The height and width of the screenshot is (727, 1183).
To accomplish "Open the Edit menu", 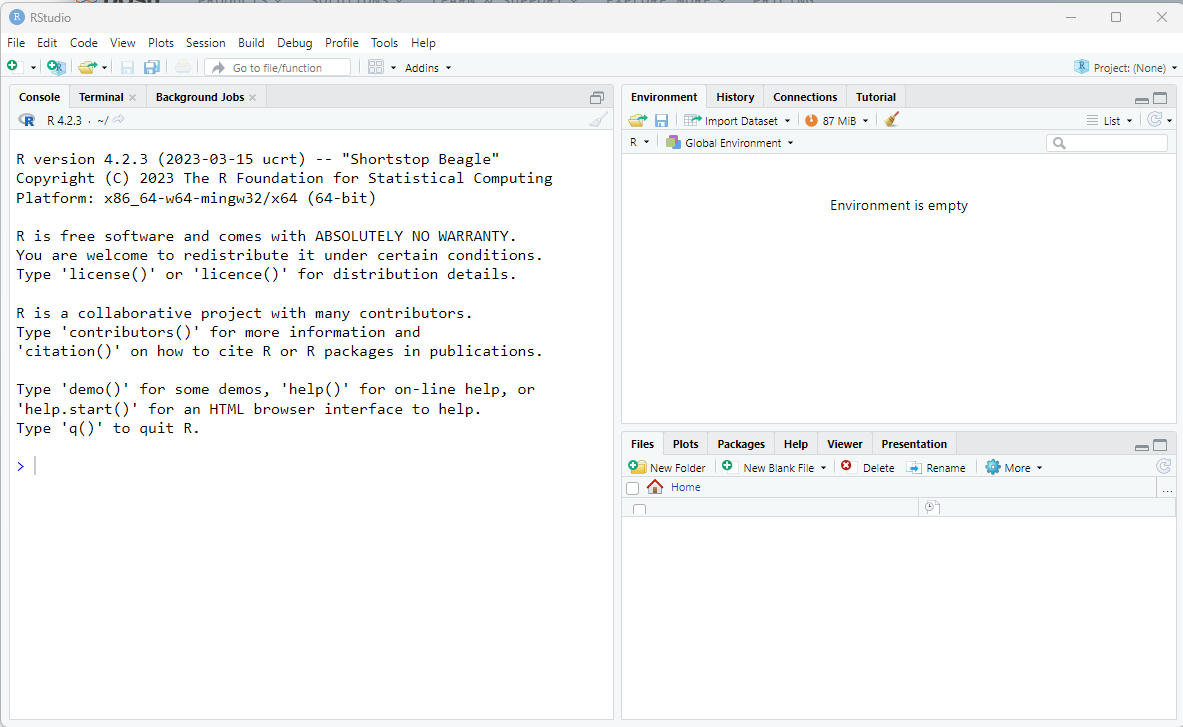I will 47,43.
